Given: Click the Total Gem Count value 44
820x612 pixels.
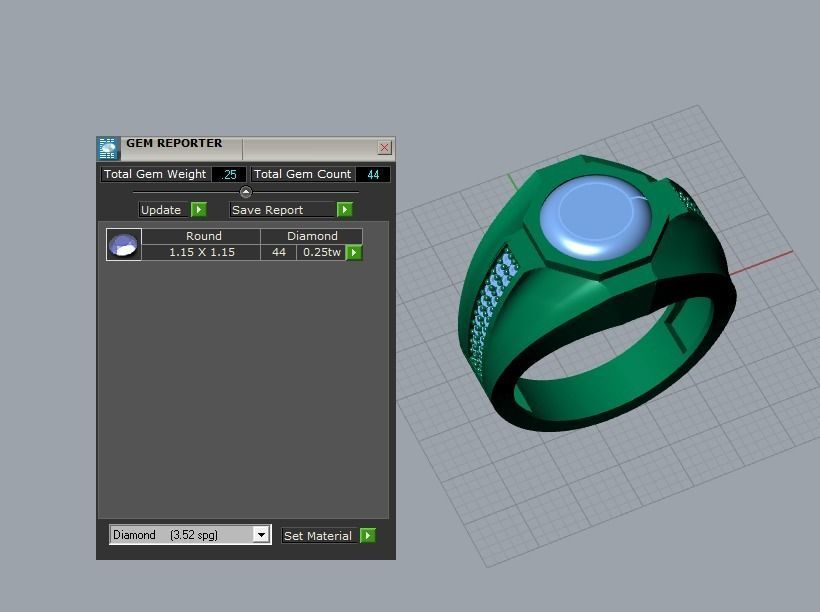Looking at the screenshot, I should click(x=373, y=174).
